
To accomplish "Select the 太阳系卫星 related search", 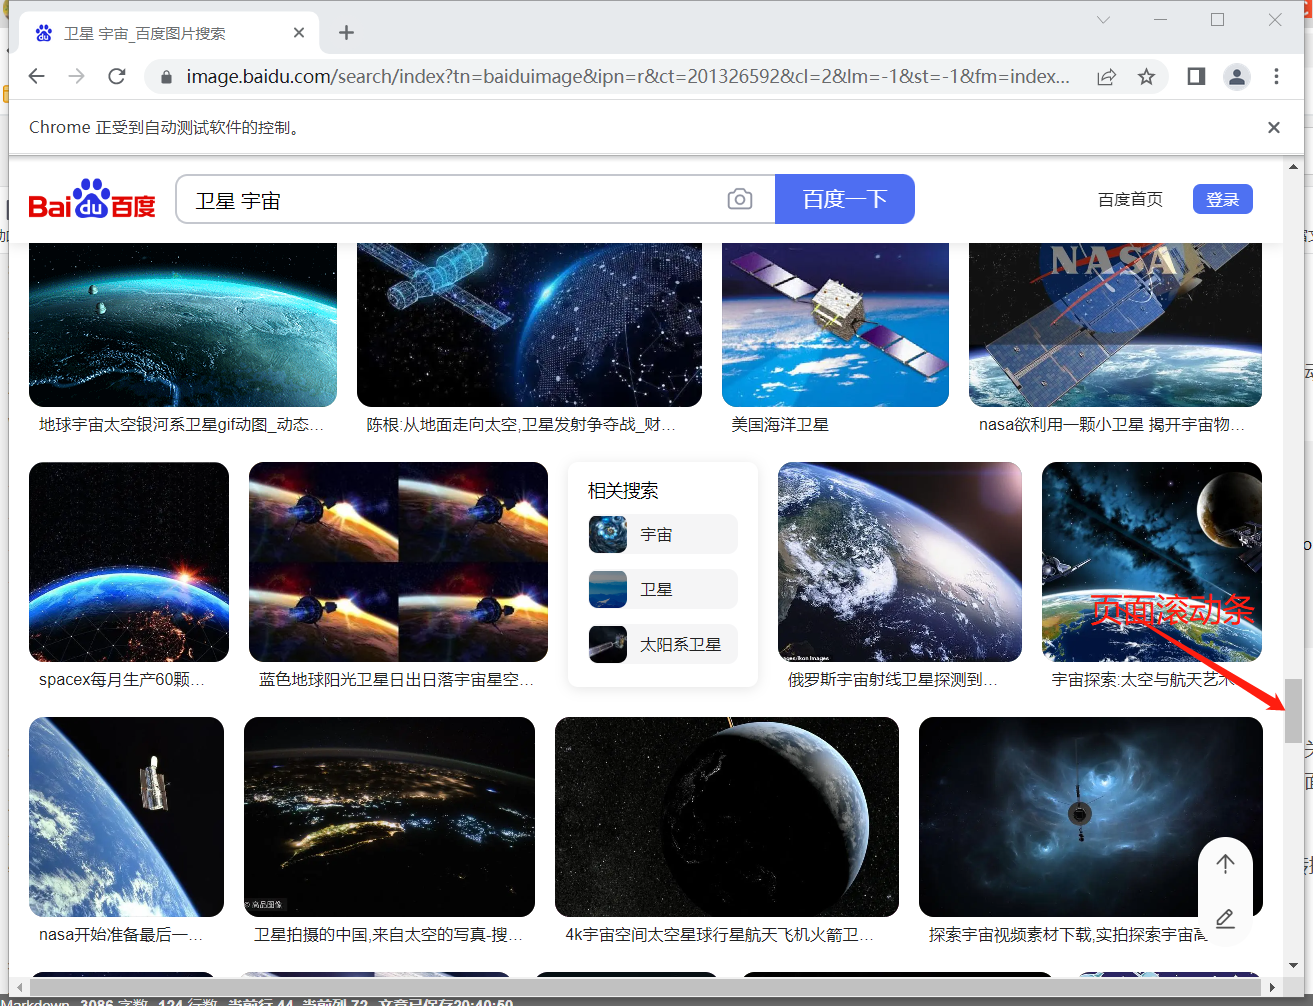I will [662, 644].
